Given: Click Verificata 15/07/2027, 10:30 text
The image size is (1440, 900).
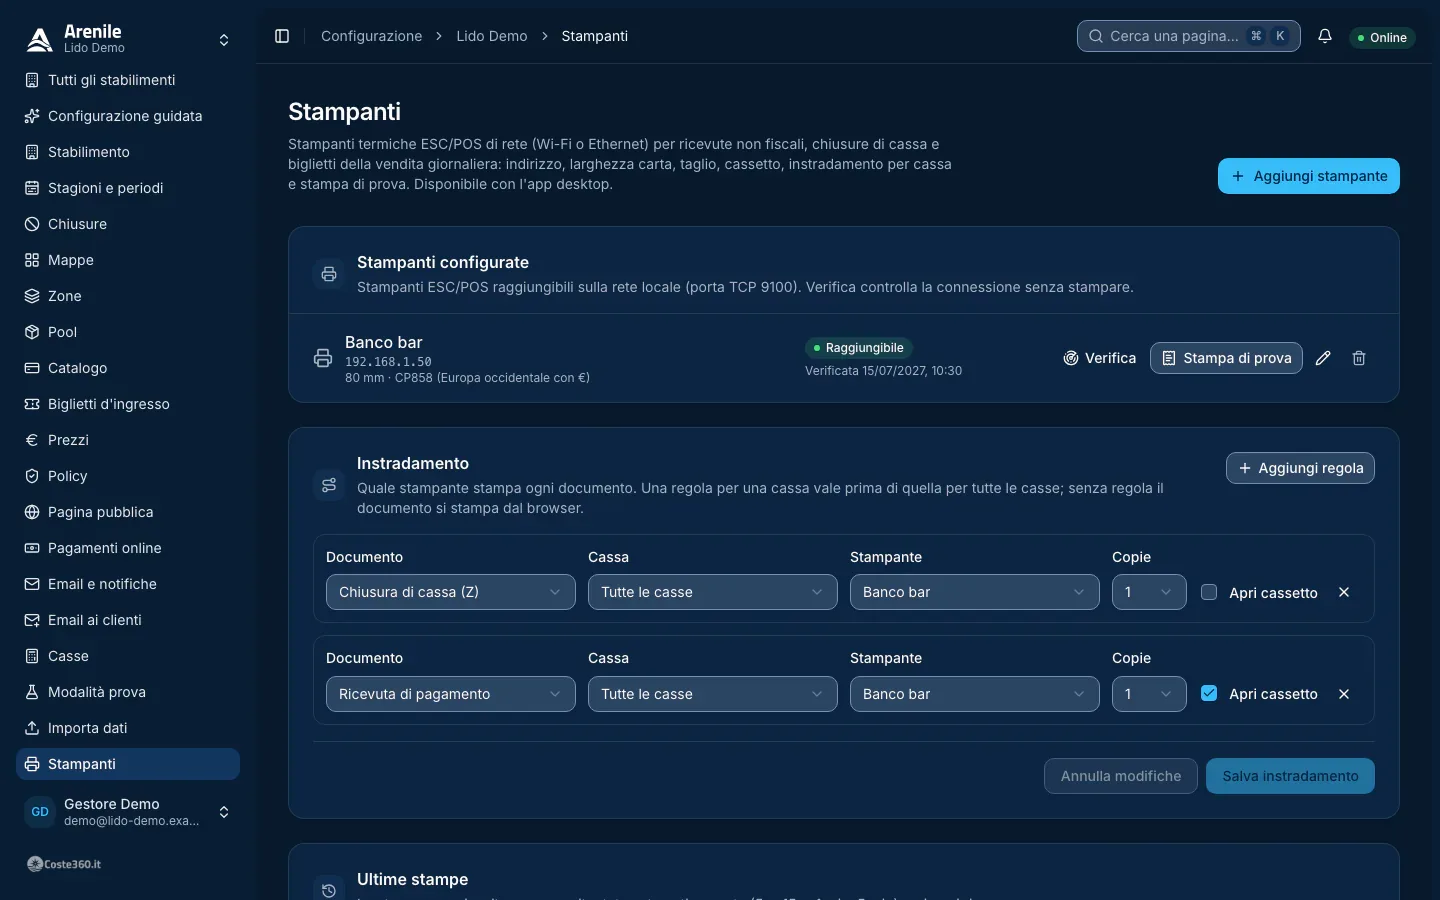Looking at the screenshot, I should point(883,371).
